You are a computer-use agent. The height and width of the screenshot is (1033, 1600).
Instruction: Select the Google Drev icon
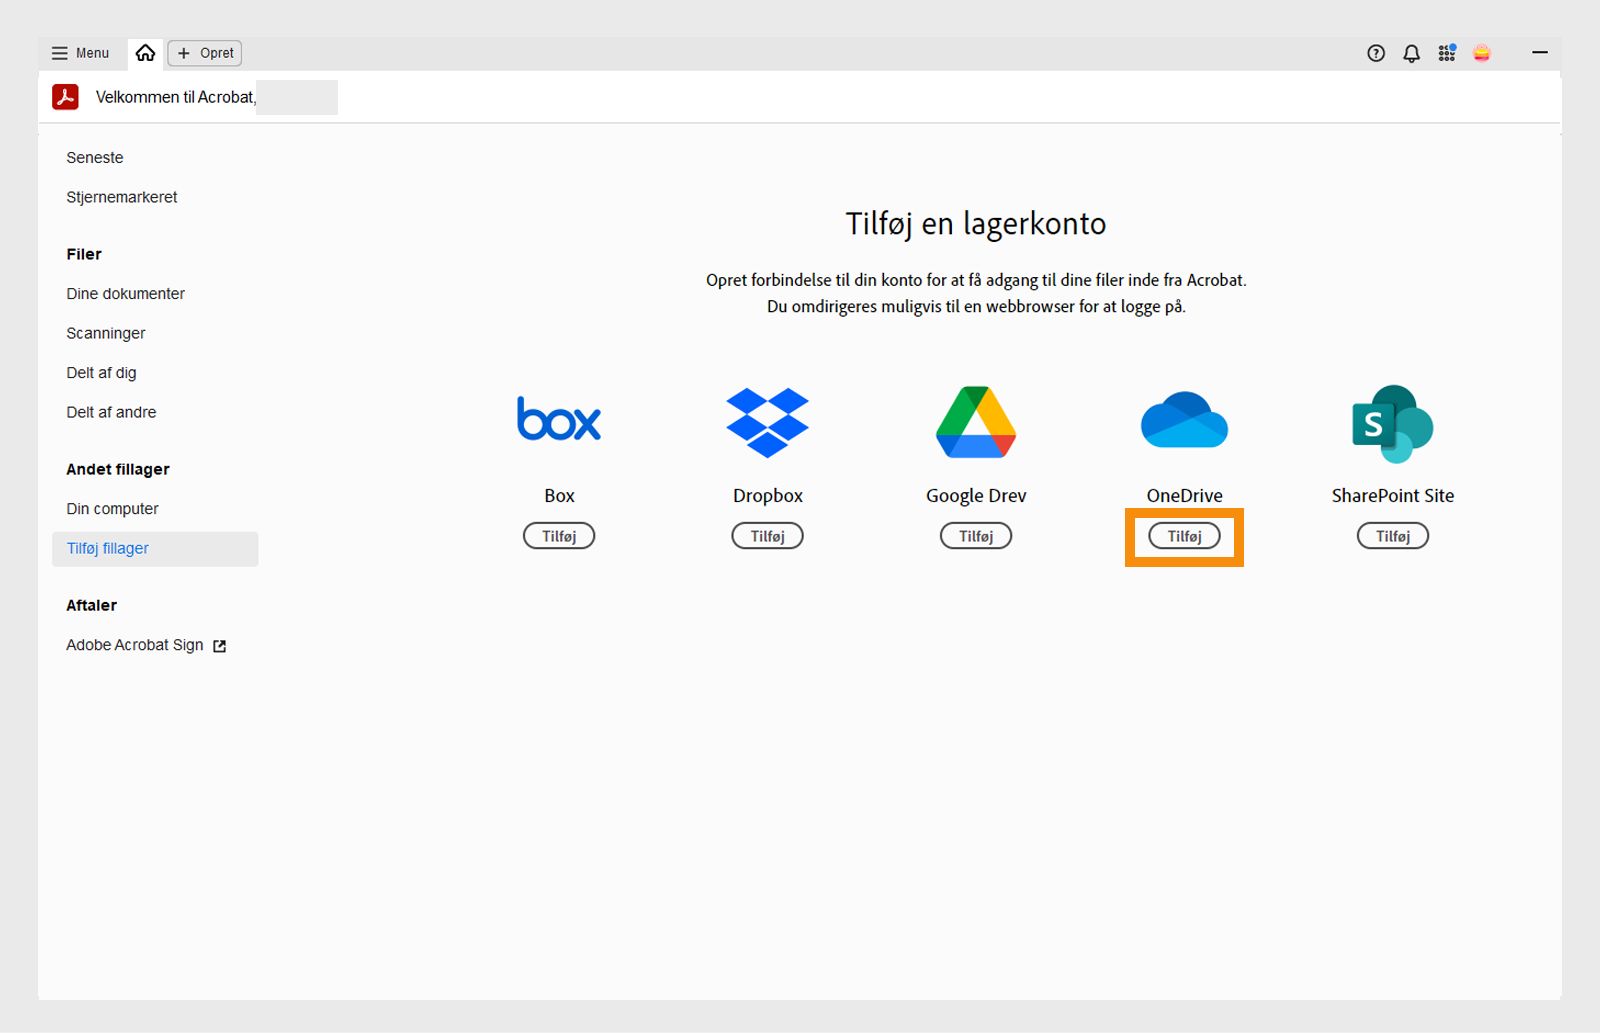pyautogui.click(x=975, y=421)
